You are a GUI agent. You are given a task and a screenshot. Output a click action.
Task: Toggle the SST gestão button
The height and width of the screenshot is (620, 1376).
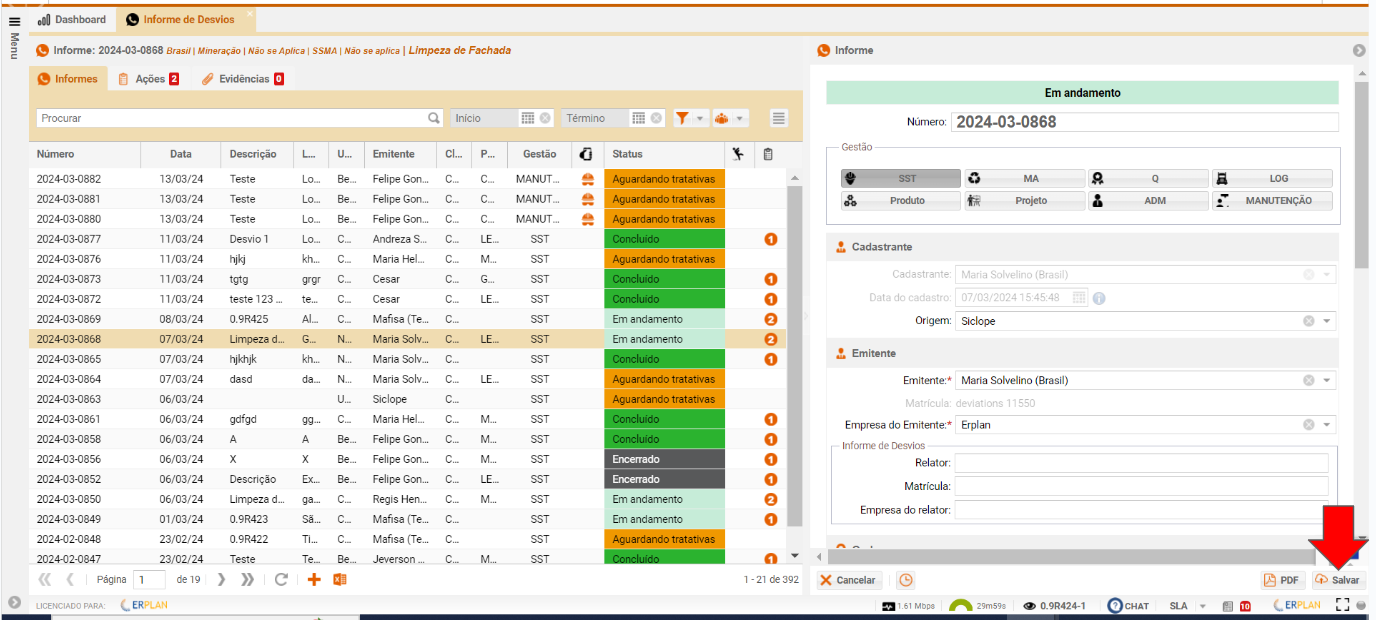pyautogui.click(x=901, y=178)
